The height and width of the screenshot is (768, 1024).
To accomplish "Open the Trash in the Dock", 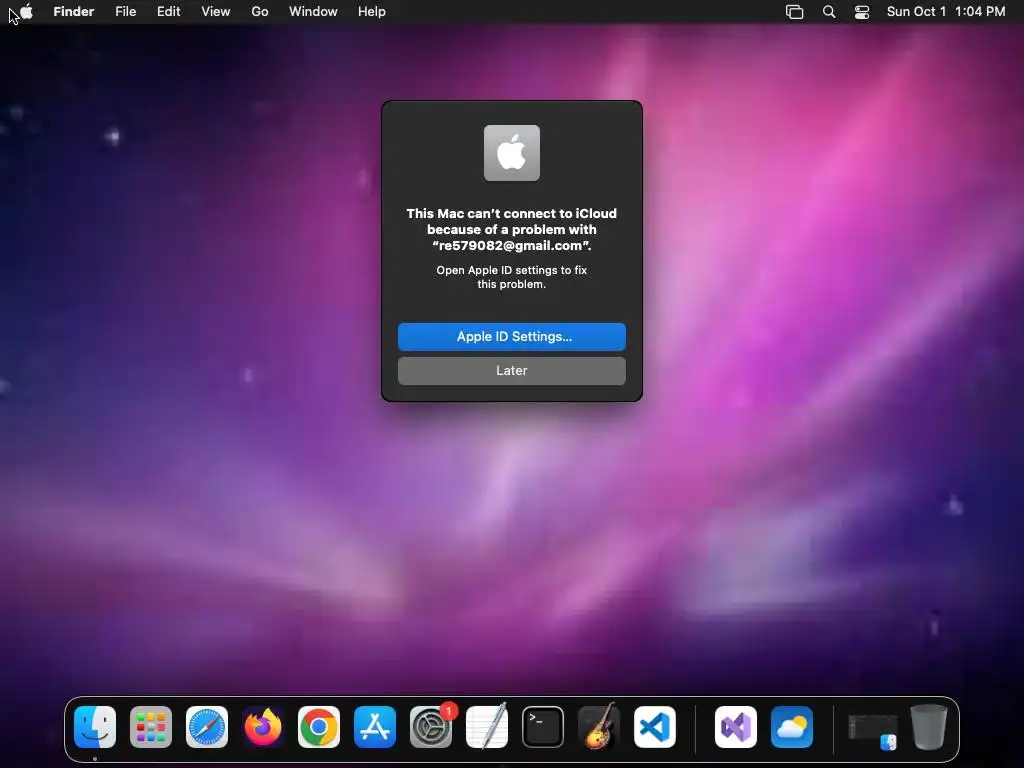I will click(x=929, y=727).
